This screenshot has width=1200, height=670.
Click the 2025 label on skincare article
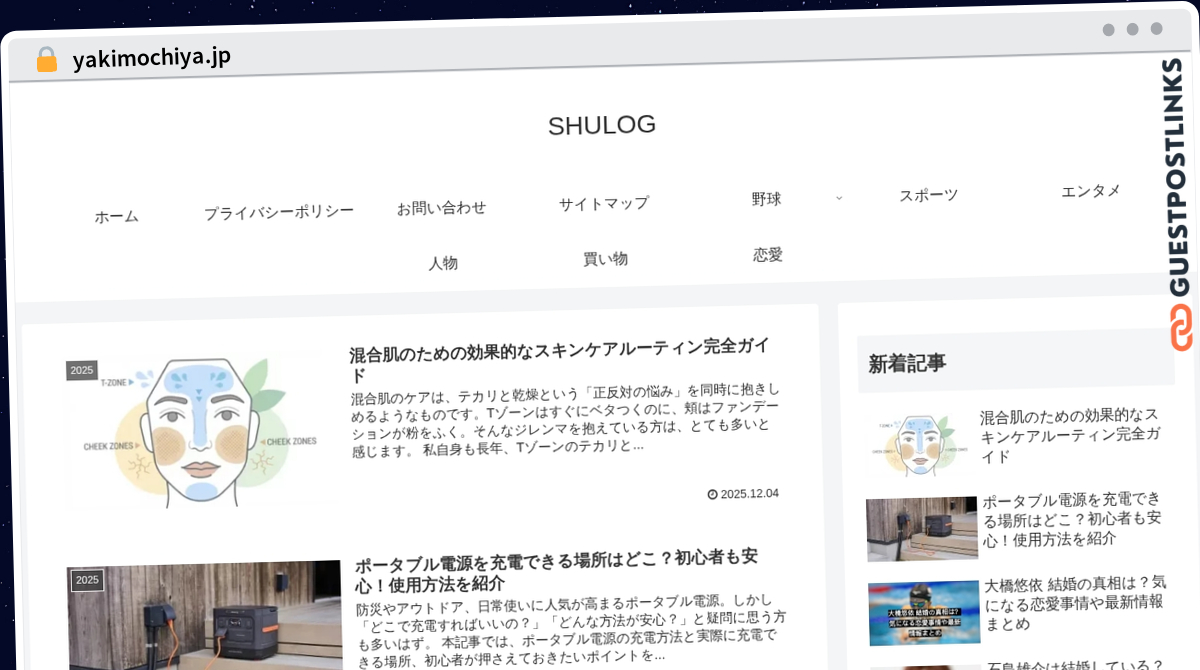[x=82, y=370]
